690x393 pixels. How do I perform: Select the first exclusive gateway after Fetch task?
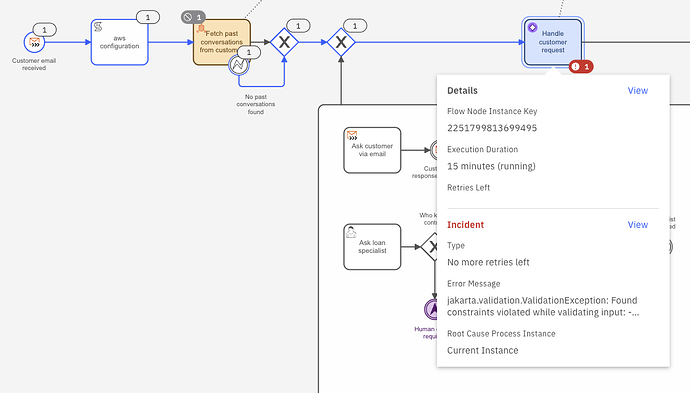(x=284, y=42)
